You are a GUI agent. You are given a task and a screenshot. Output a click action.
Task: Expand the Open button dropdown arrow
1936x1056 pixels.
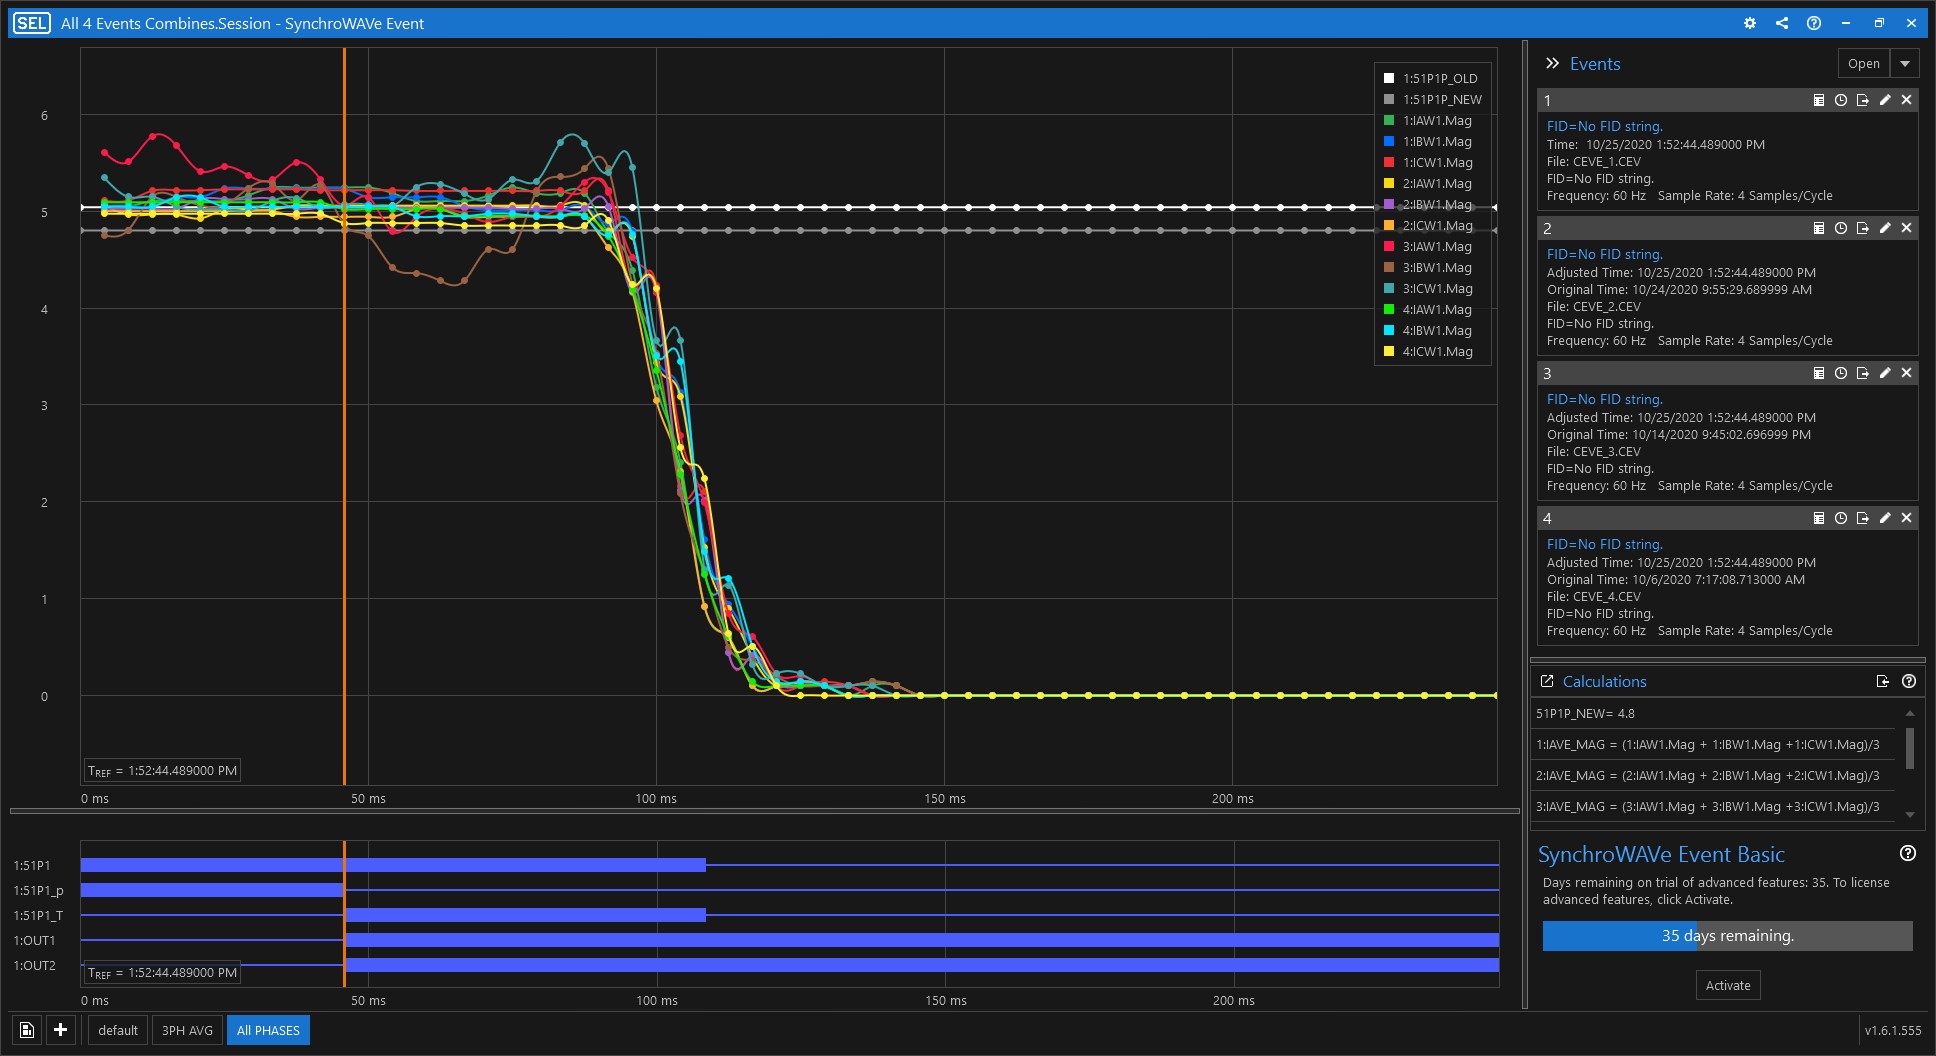[1905, 63]
